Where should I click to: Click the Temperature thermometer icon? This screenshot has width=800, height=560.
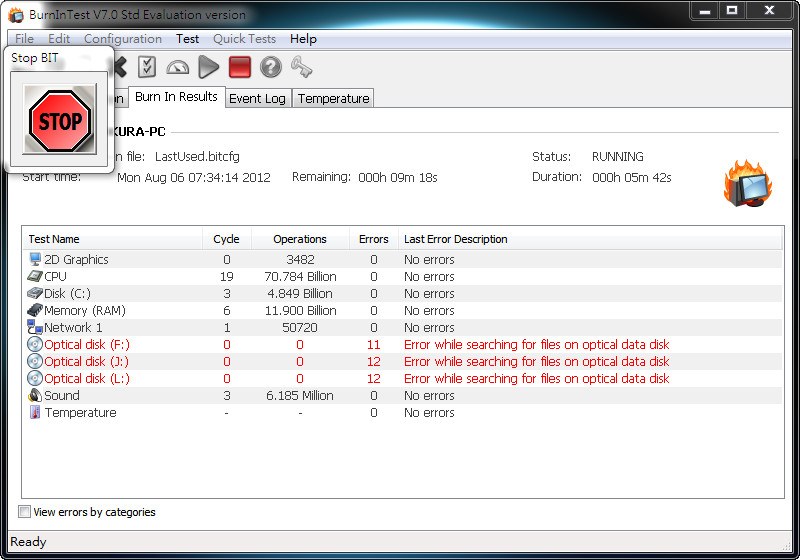pos(35,412)
